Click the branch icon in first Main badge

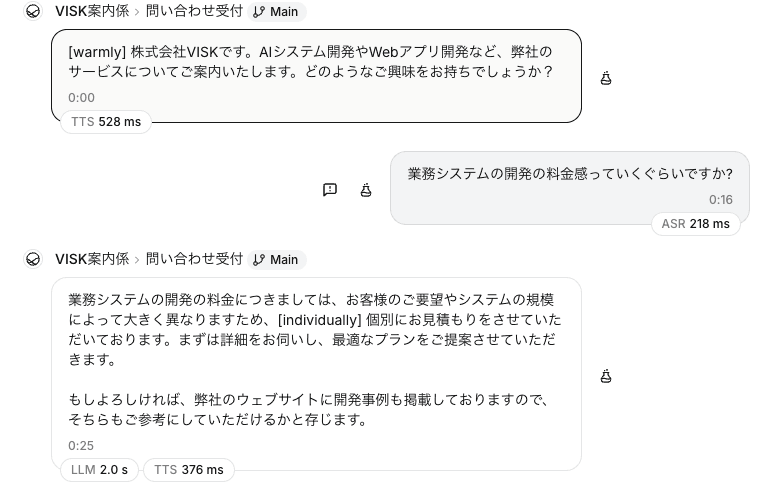[x=259, y=12]
